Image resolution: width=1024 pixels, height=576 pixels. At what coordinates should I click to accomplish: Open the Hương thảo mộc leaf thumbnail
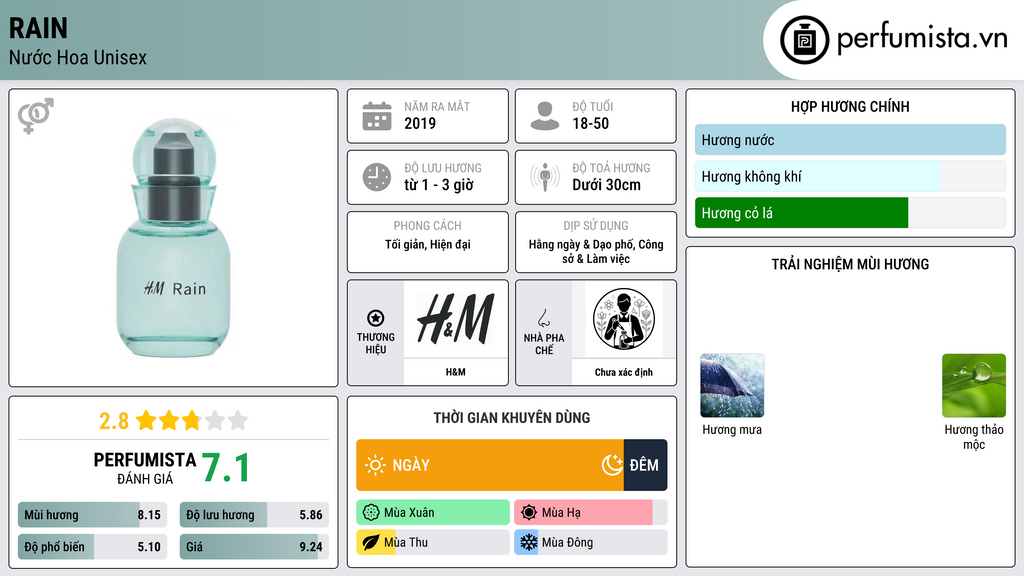click(974, 385)
